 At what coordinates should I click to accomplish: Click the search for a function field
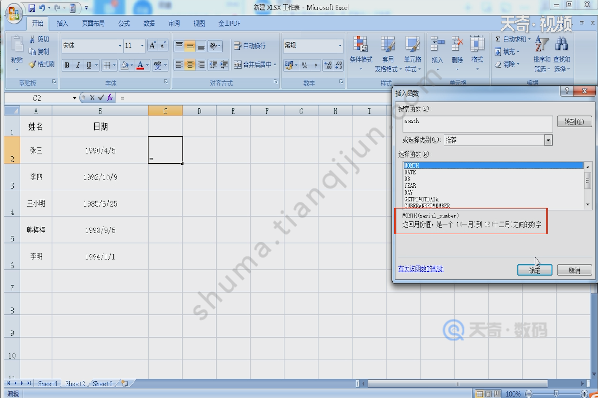point(477,124)
